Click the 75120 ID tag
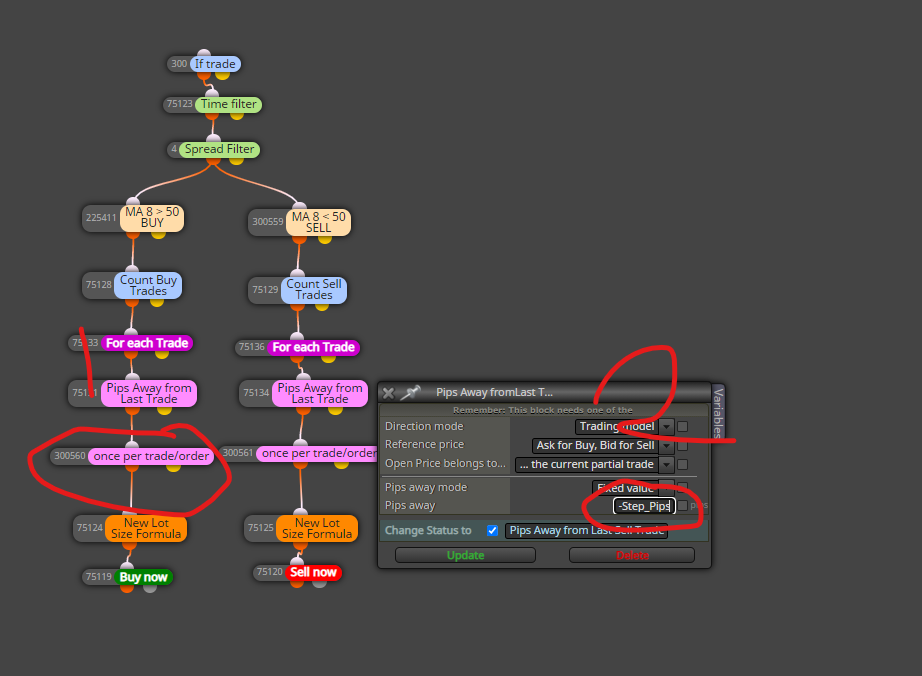 click(x=270, y=572)
